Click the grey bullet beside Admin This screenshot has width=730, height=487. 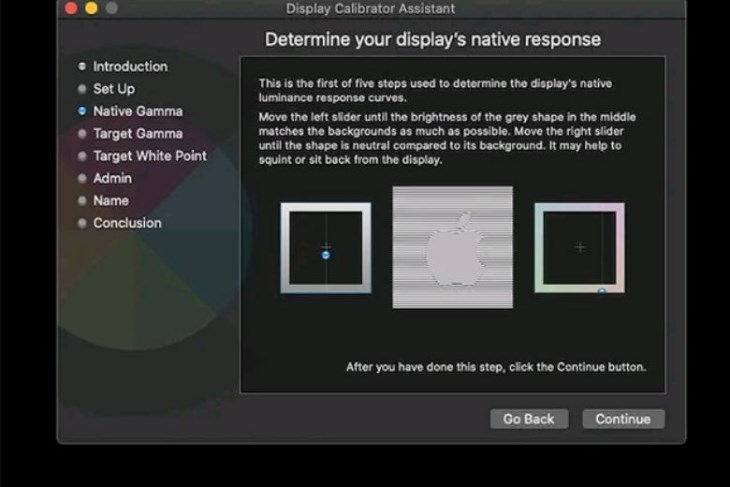[x=82, y=178]
